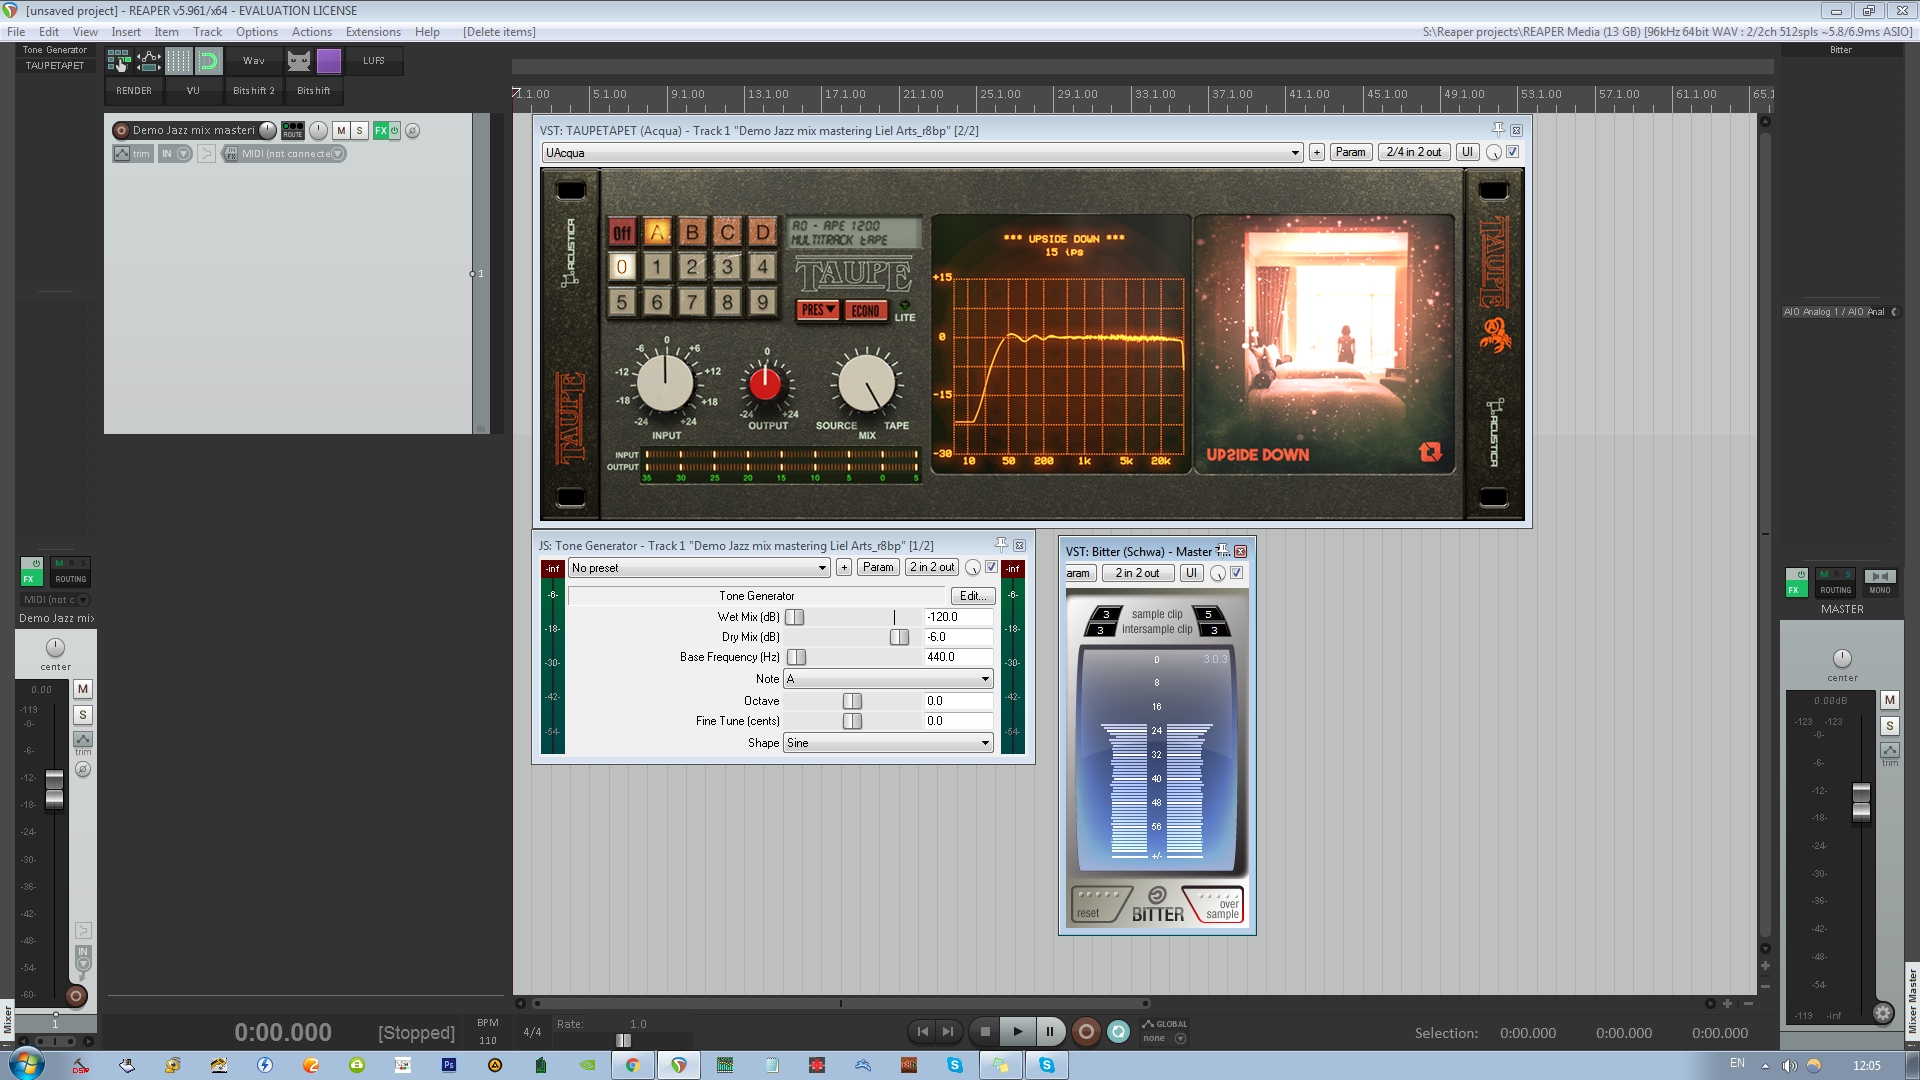Uncheck Tone Generator bypass checkbox
The width and height of the screenshot is (1920, 1080).
[x=991, y=567]
